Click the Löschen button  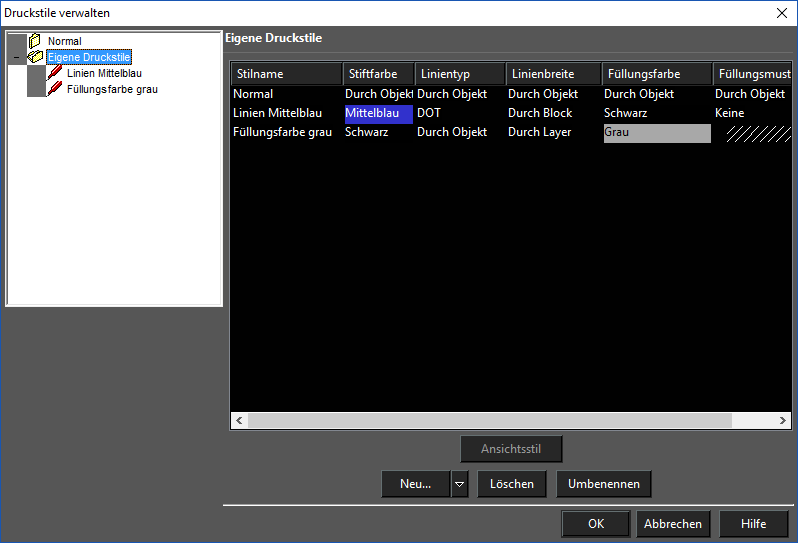coord(511,484)
